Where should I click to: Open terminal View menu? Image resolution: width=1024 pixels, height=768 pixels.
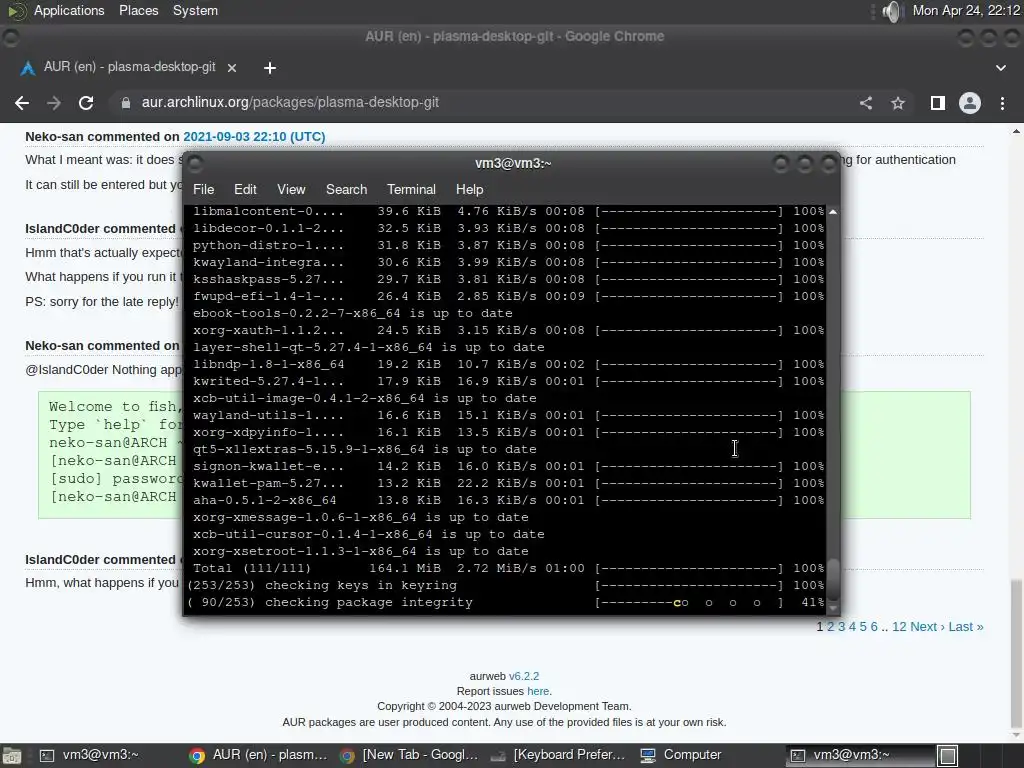pyautogui.click(x=291, y=189)
